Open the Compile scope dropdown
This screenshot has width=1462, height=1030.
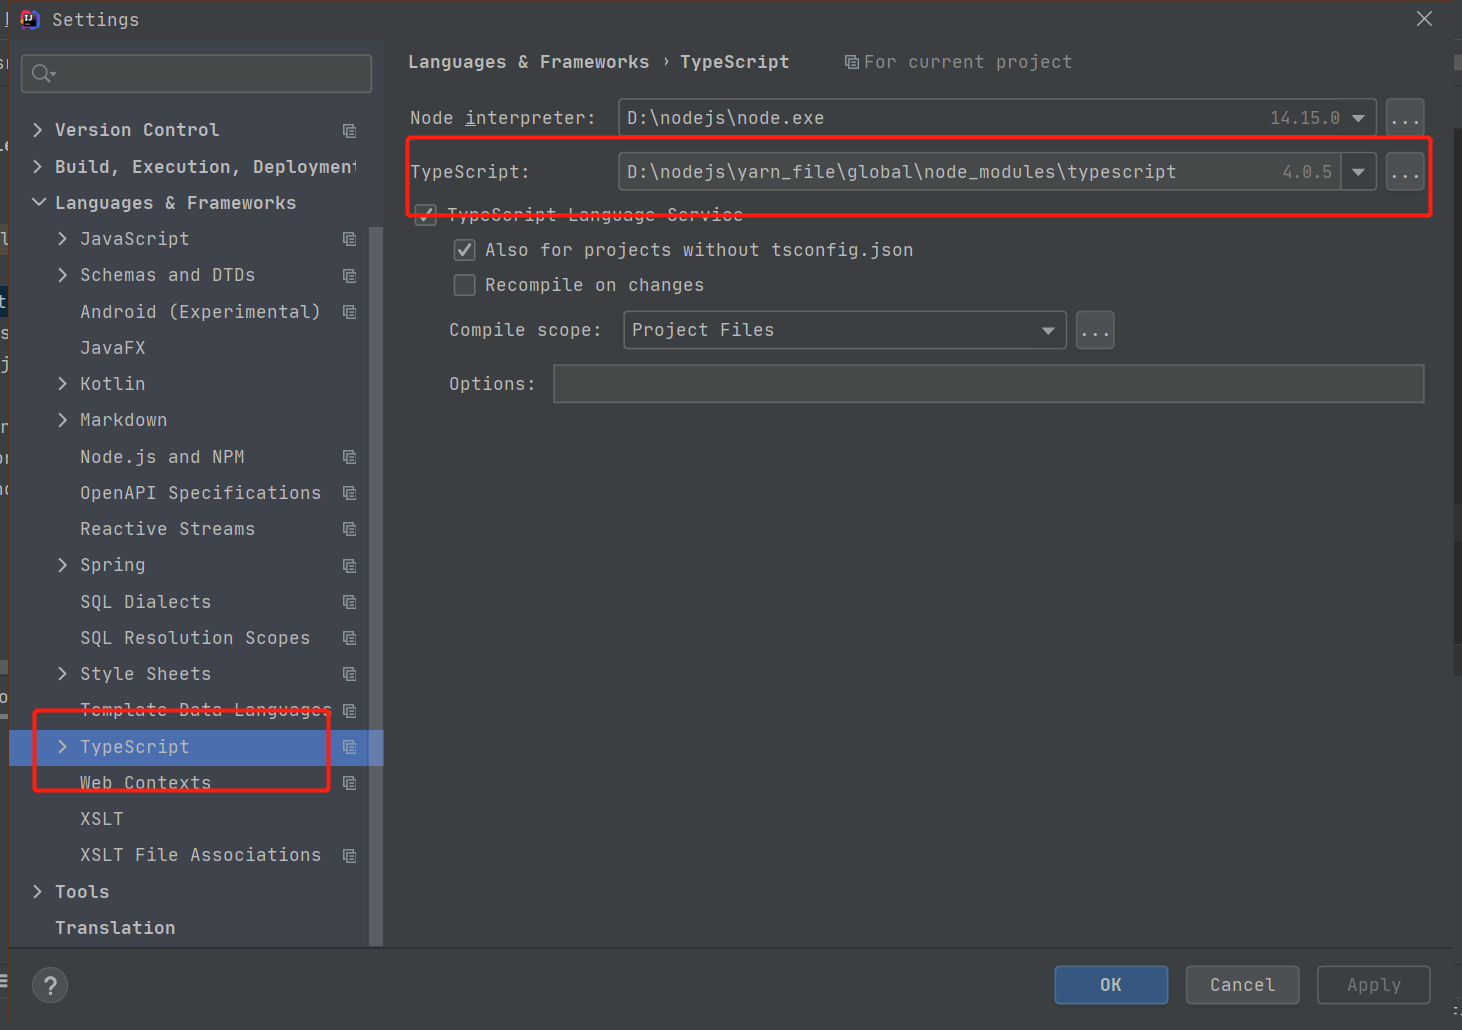pos(1047,330)
